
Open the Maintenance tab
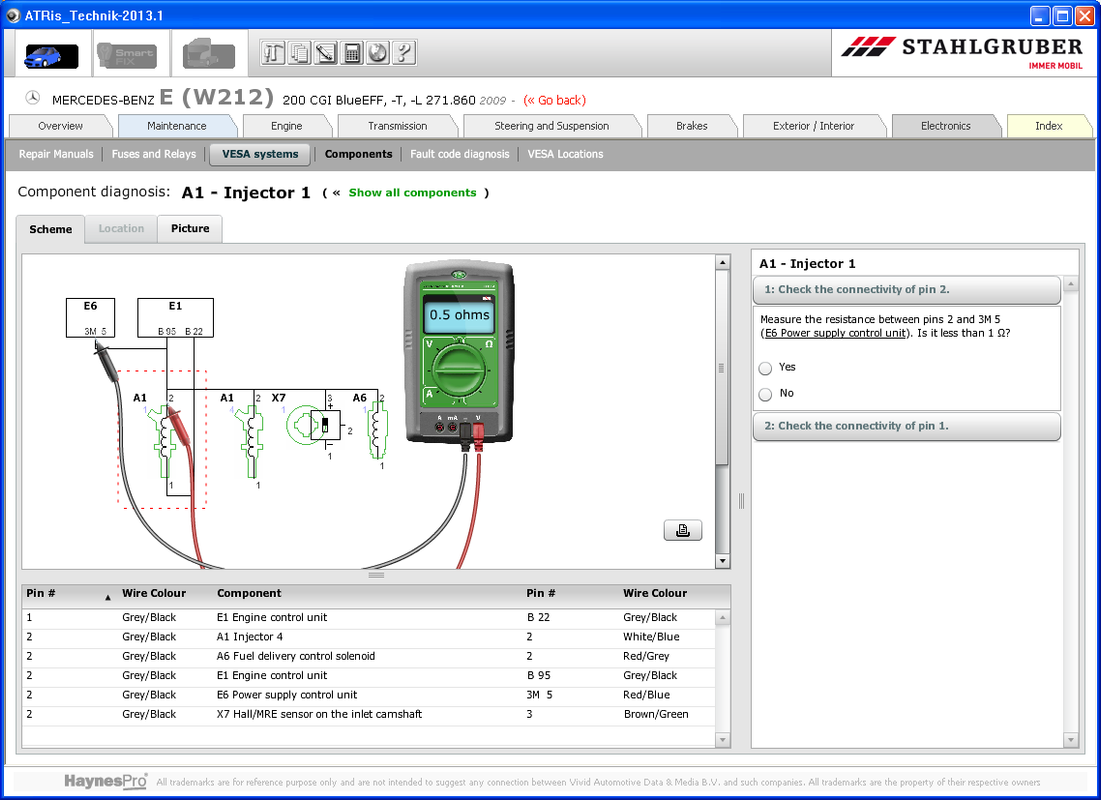tap(177, 126)
